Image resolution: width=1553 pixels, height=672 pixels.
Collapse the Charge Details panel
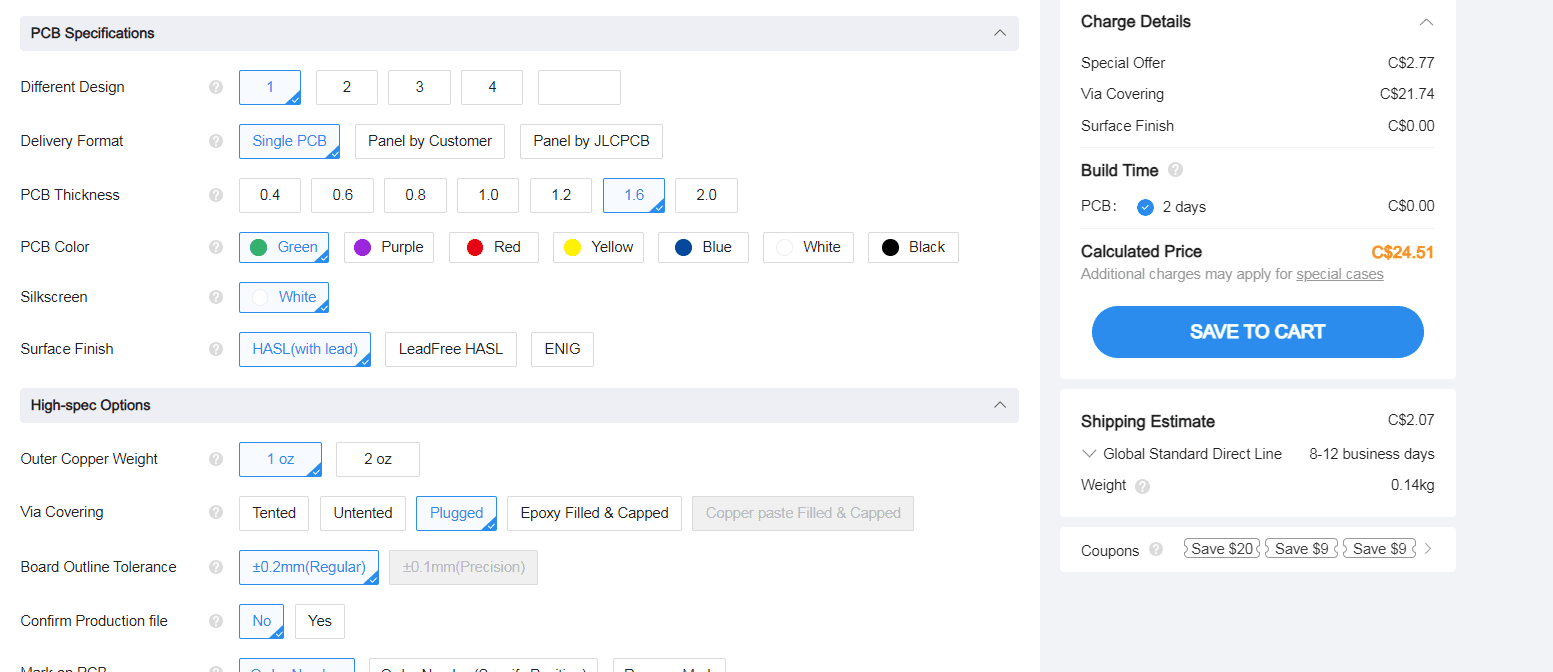[1426, 22]
